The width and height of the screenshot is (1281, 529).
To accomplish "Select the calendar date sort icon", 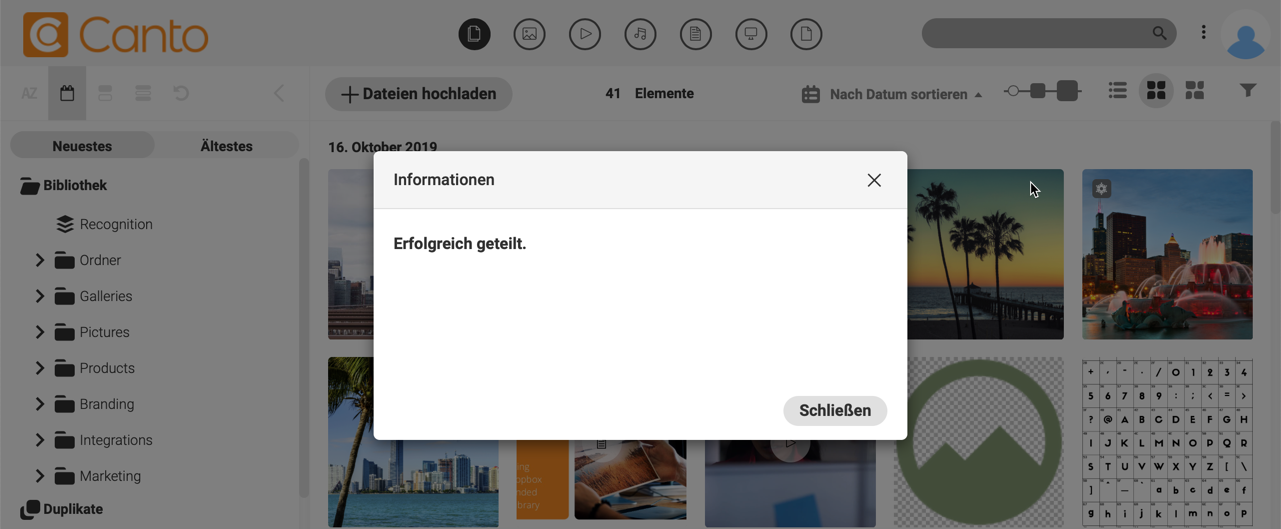I will [x=67, y=93].
